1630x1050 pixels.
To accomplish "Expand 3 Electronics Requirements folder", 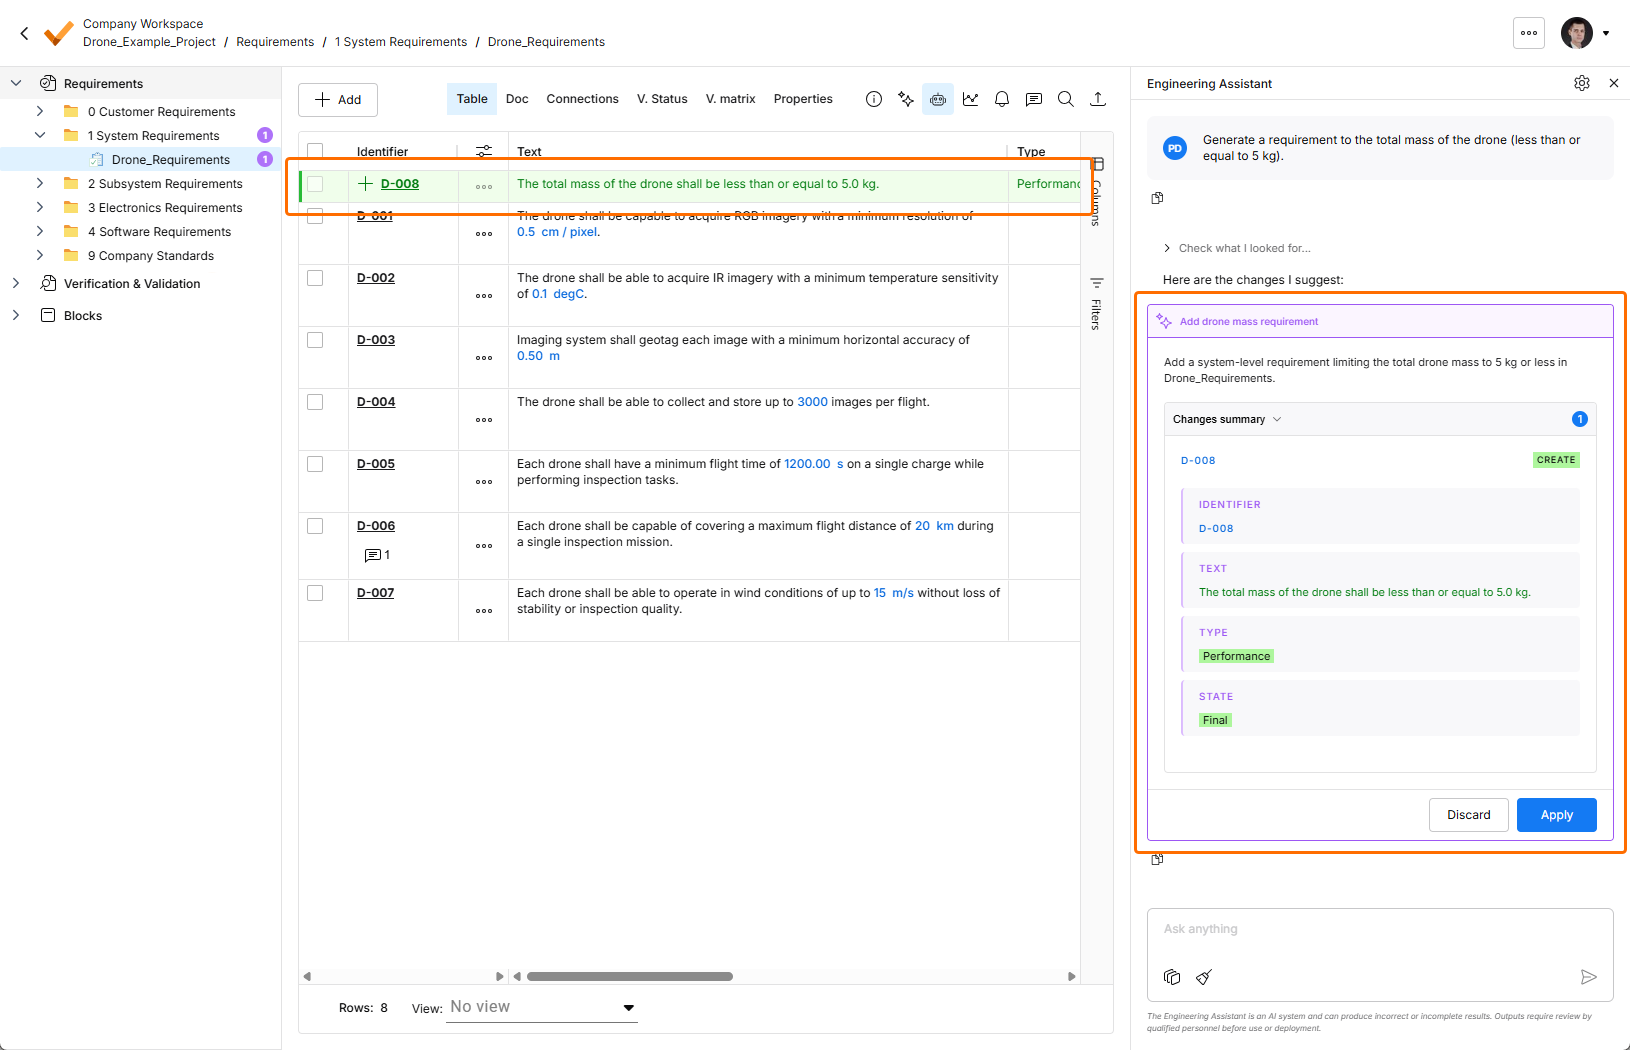I will pos(40,207).
